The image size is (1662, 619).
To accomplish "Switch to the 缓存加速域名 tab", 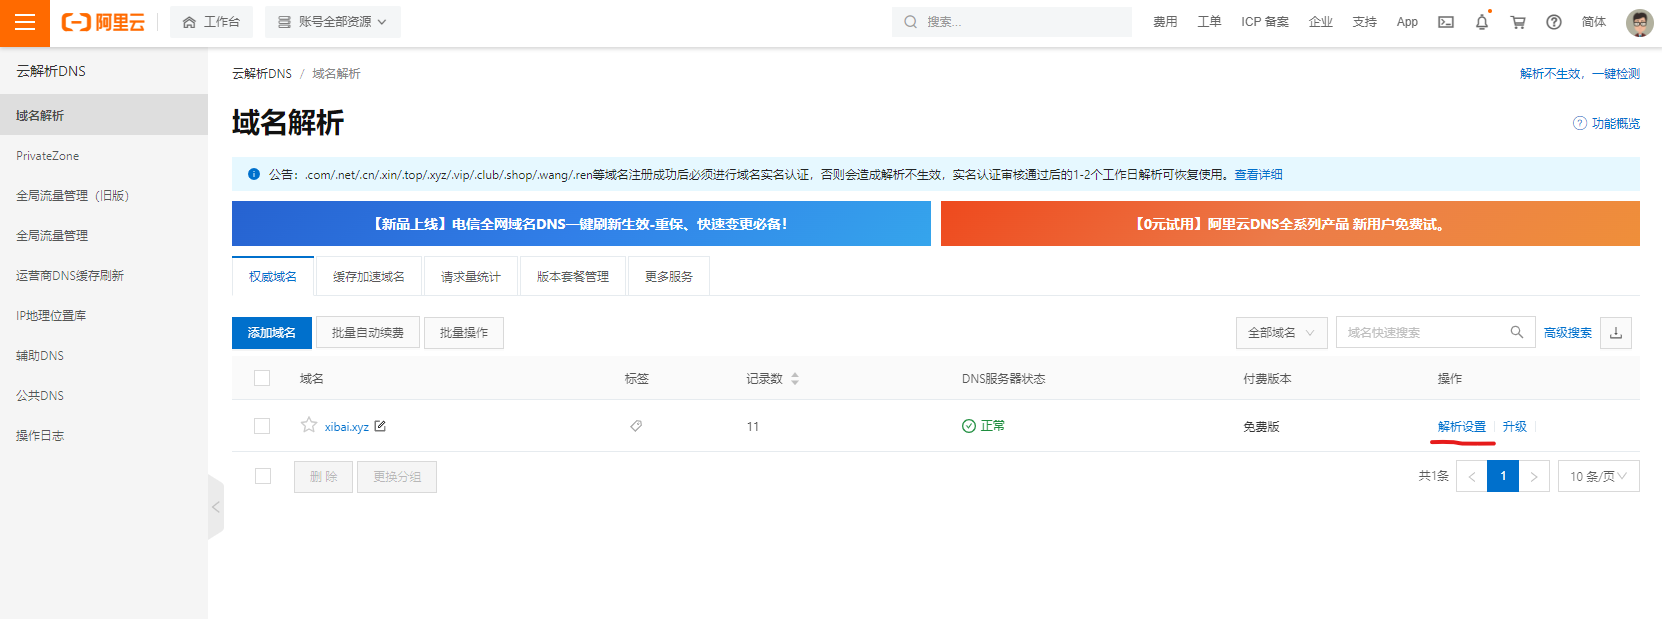I will tap(368, 277).
